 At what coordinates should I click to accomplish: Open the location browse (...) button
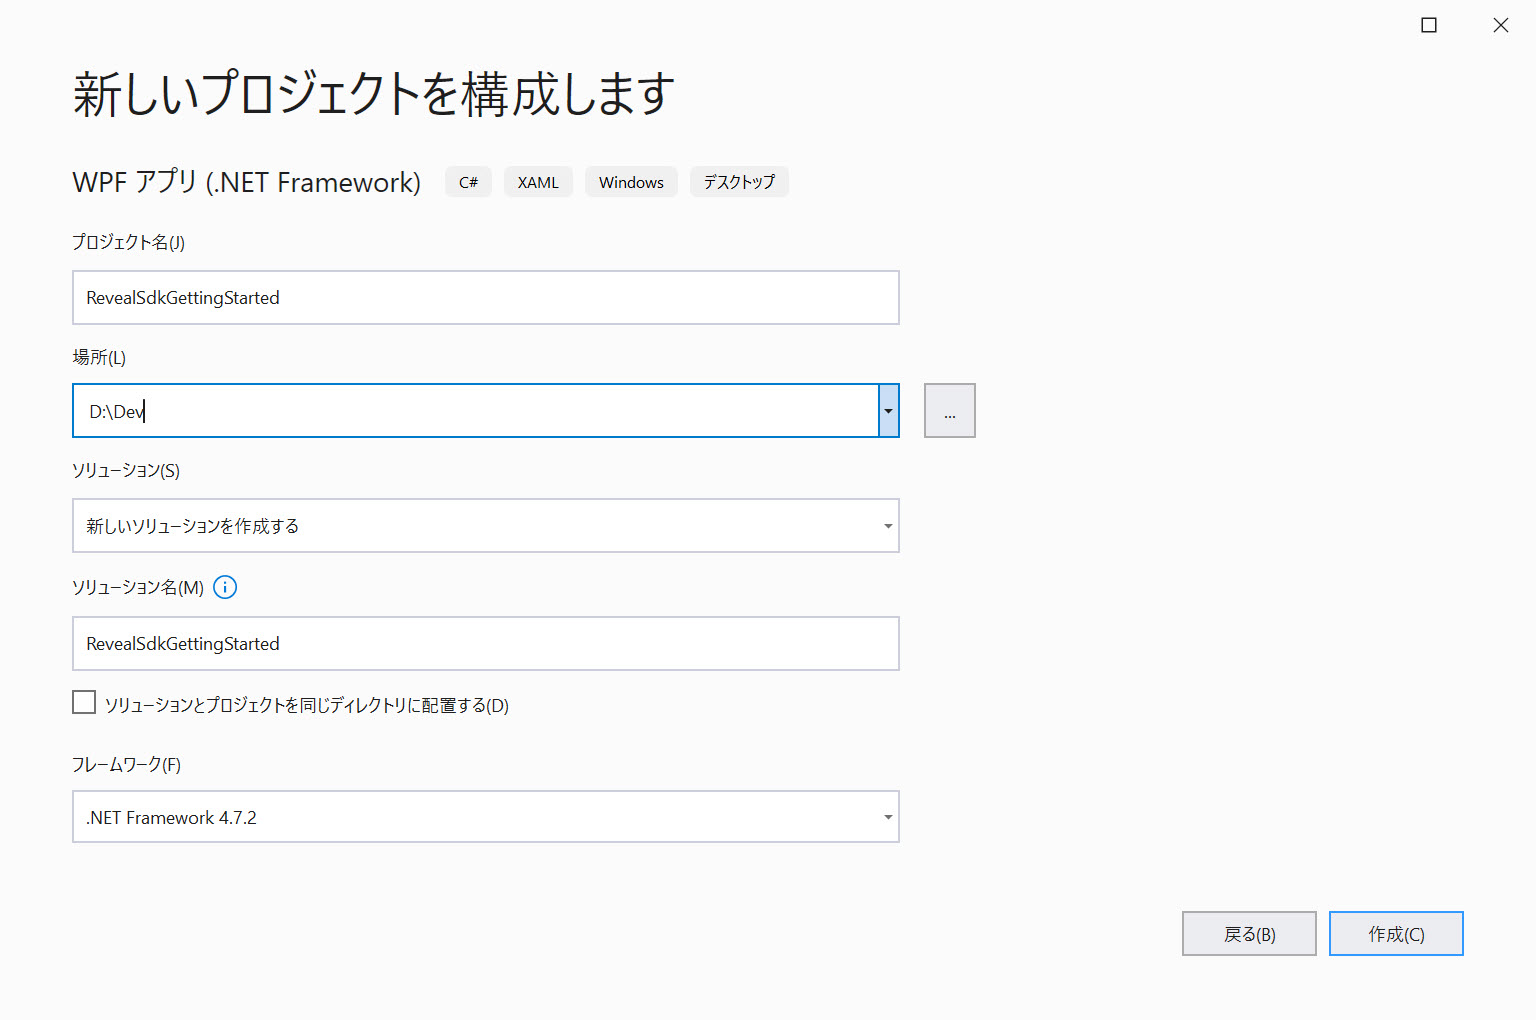coord(949,410)
